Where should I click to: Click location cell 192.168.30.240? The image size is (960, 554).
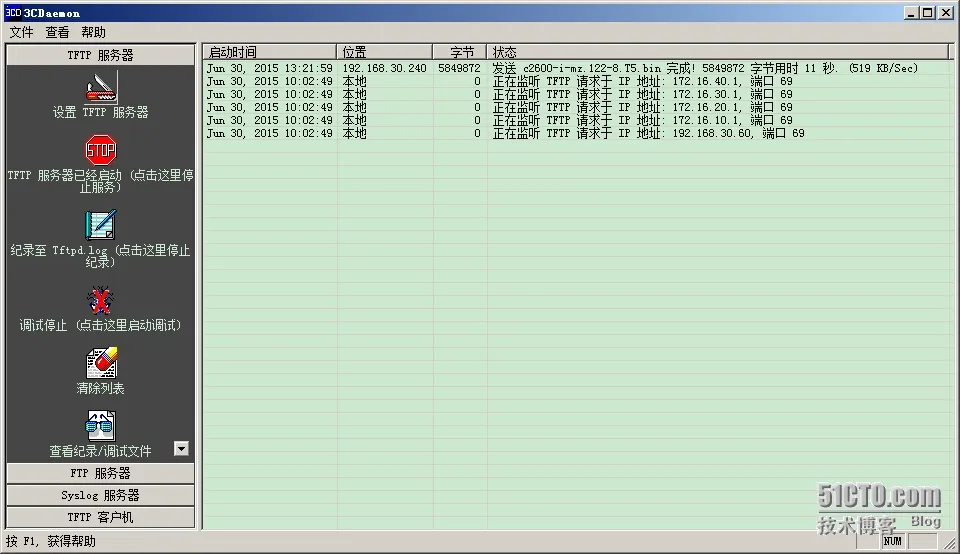[384, 68]
